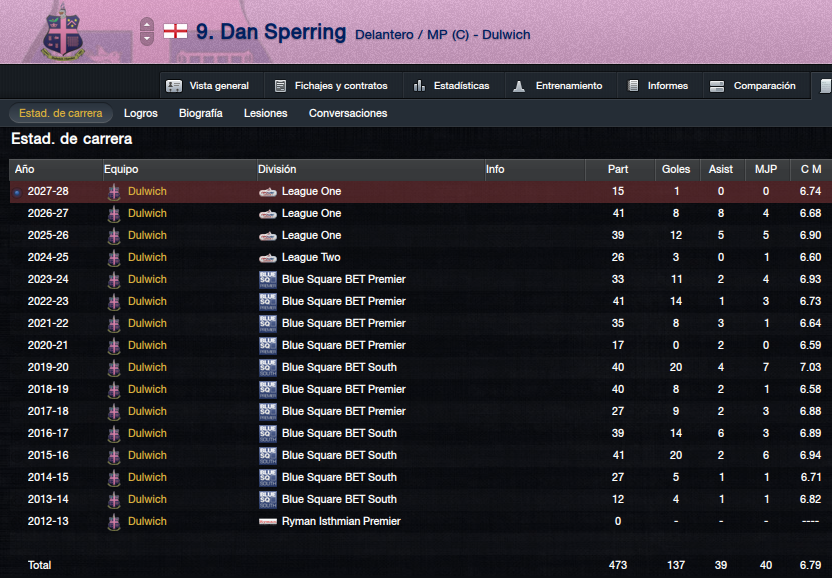
Task: Open League Two division in 2024-25 row
Action: pos(311,257)
